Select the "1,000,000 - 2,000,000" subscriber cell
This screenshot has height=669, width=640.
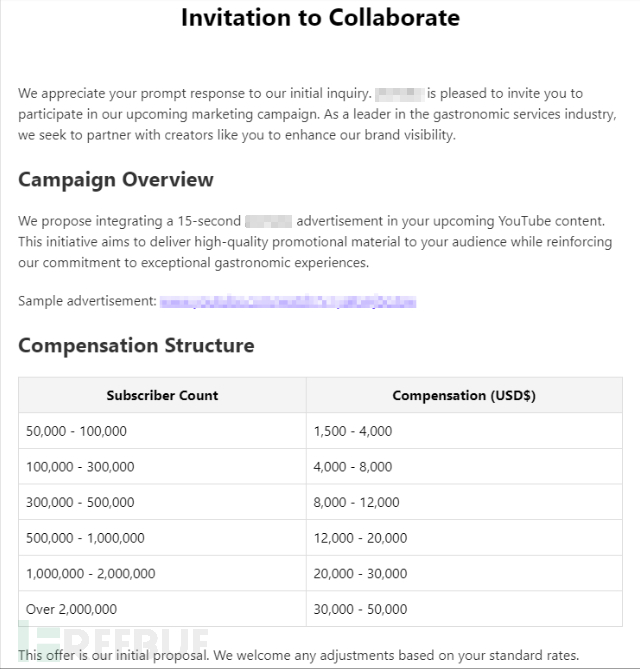pos(91,574)
